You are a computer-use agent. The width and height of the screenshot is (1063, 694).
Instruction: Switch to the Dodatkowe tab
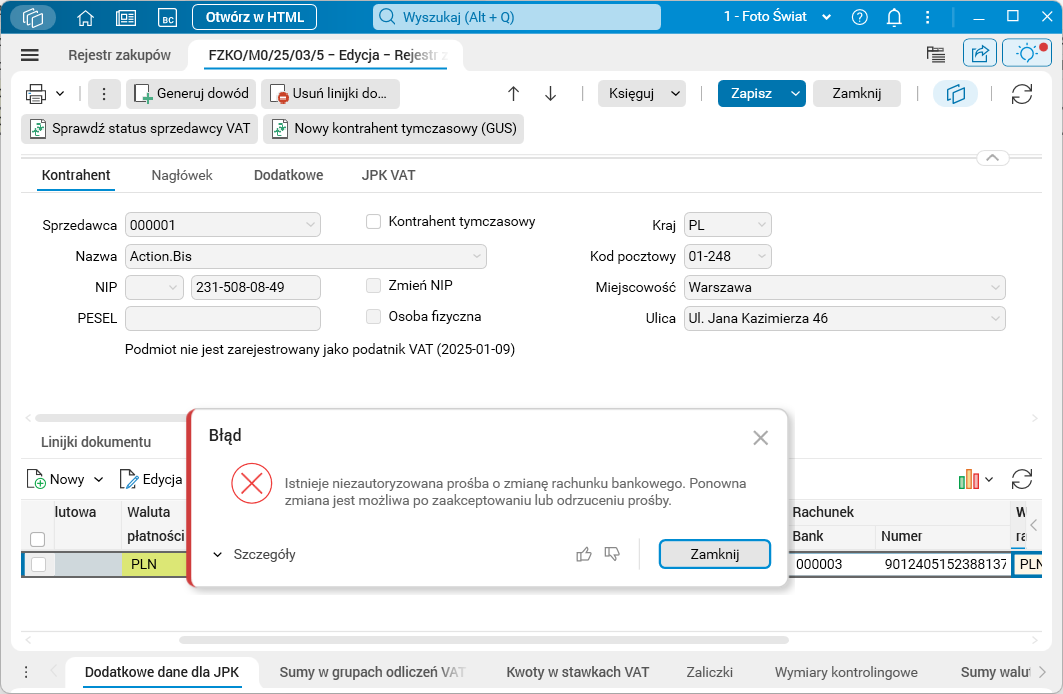tap(288, 176)
